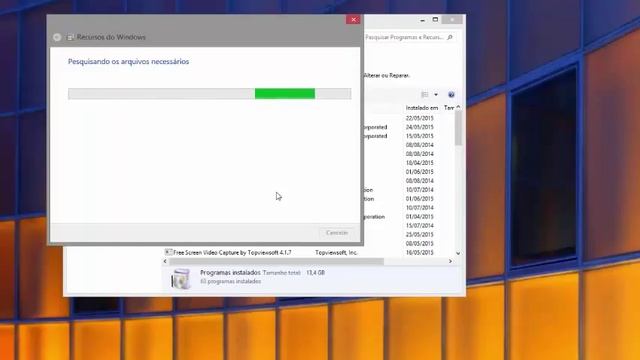Click the horizontal scrollbar left arrow

[x=165, y=261]
